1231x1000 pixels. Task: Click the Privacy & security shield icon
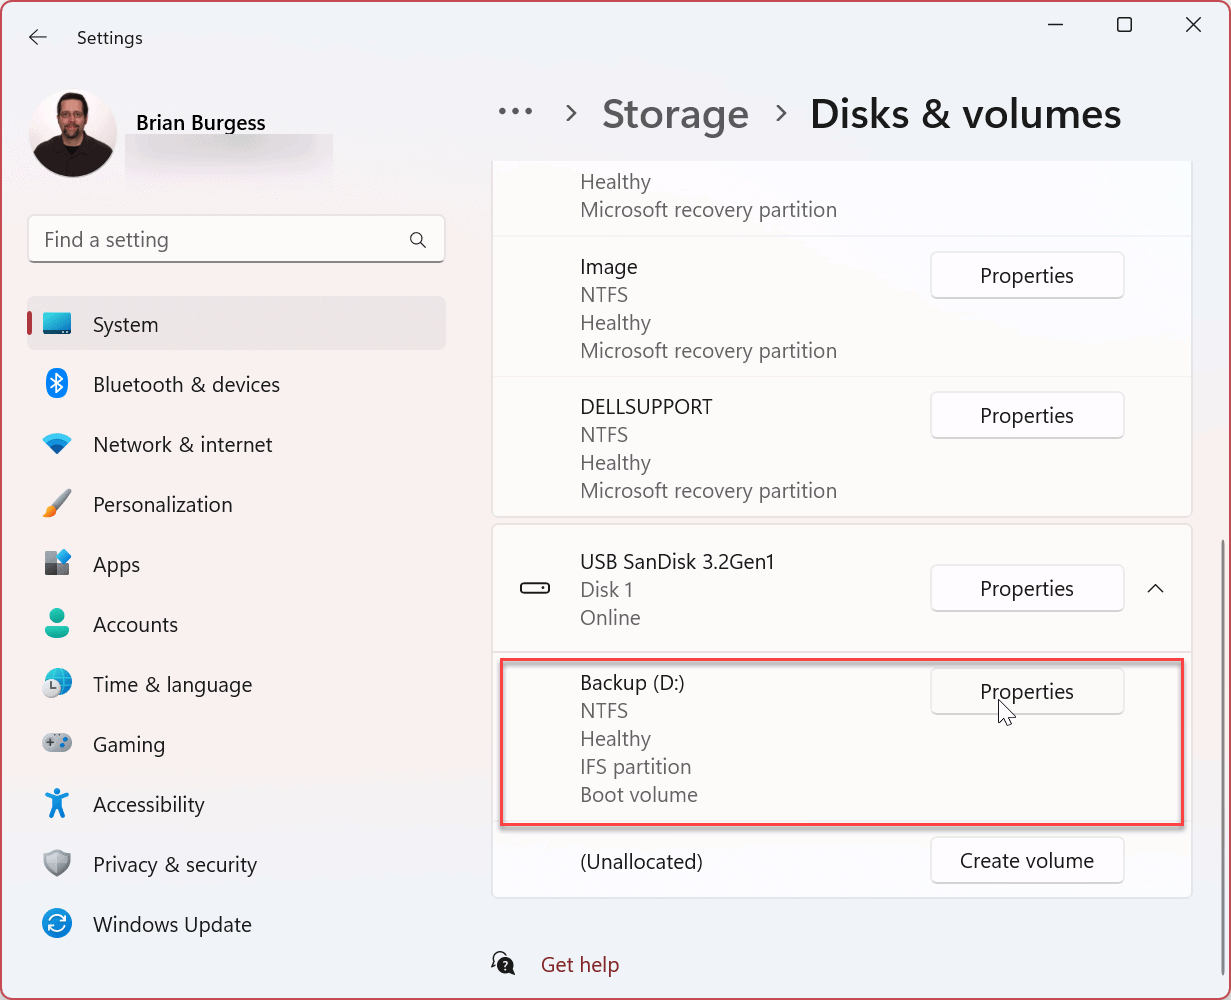pyautogui.click(x=57, y=864)
